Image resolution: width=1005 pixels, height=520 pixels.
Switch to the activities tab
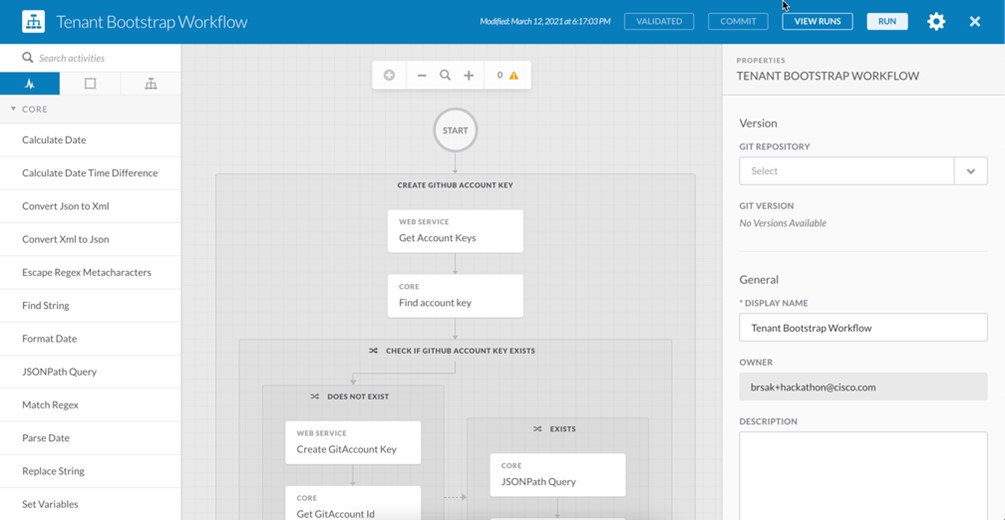click(30, 84)
